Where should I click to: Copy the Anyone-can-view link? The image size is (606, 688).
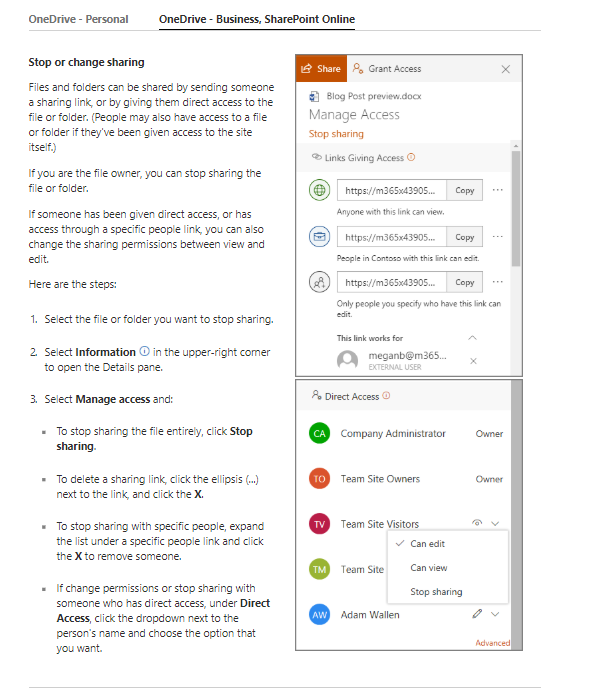click(465, 190)
